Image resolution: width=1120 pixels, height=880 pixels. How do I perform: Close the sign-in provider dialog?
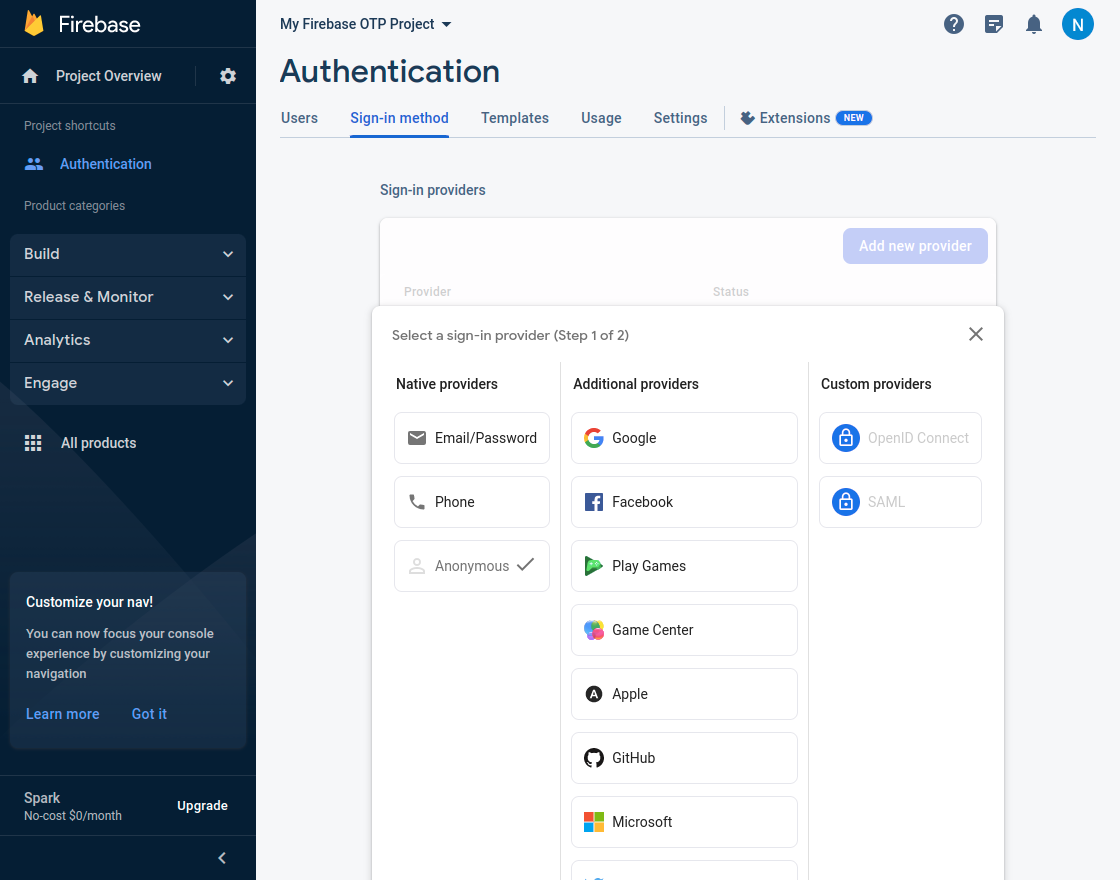[976, 334]
